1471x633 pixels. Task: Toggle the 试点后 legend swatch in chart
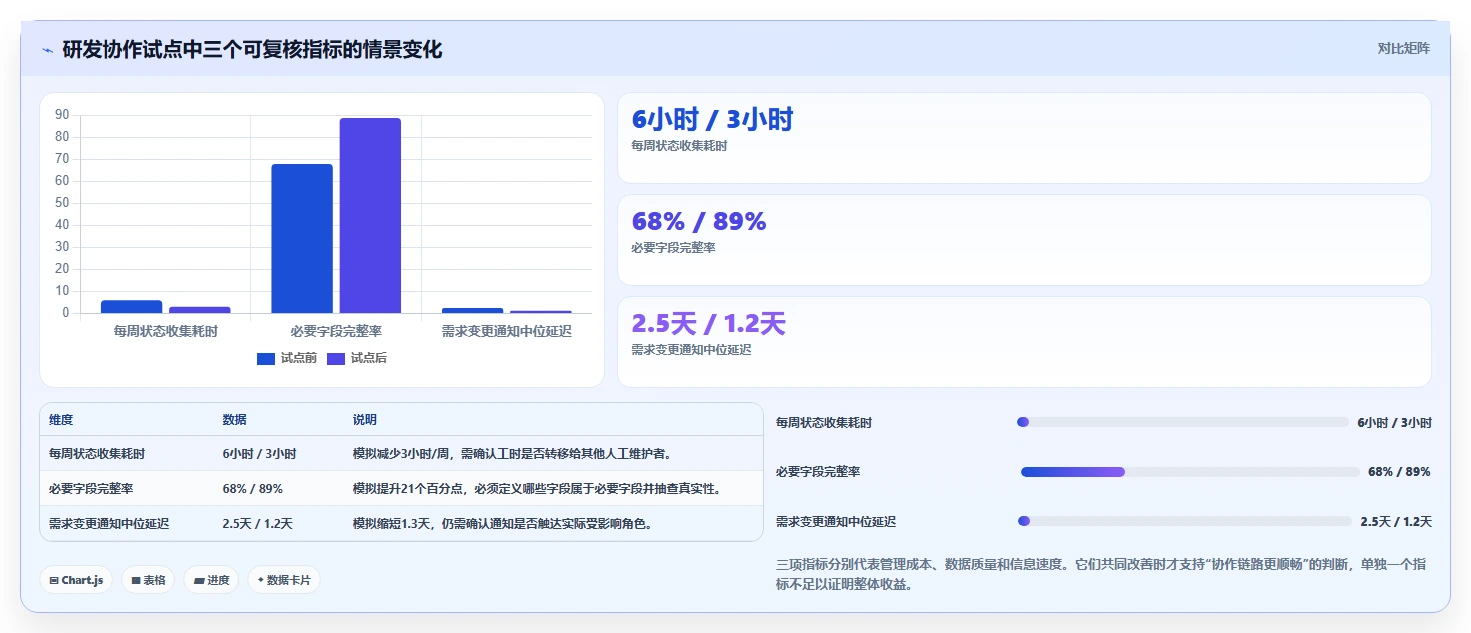point(336,358)
